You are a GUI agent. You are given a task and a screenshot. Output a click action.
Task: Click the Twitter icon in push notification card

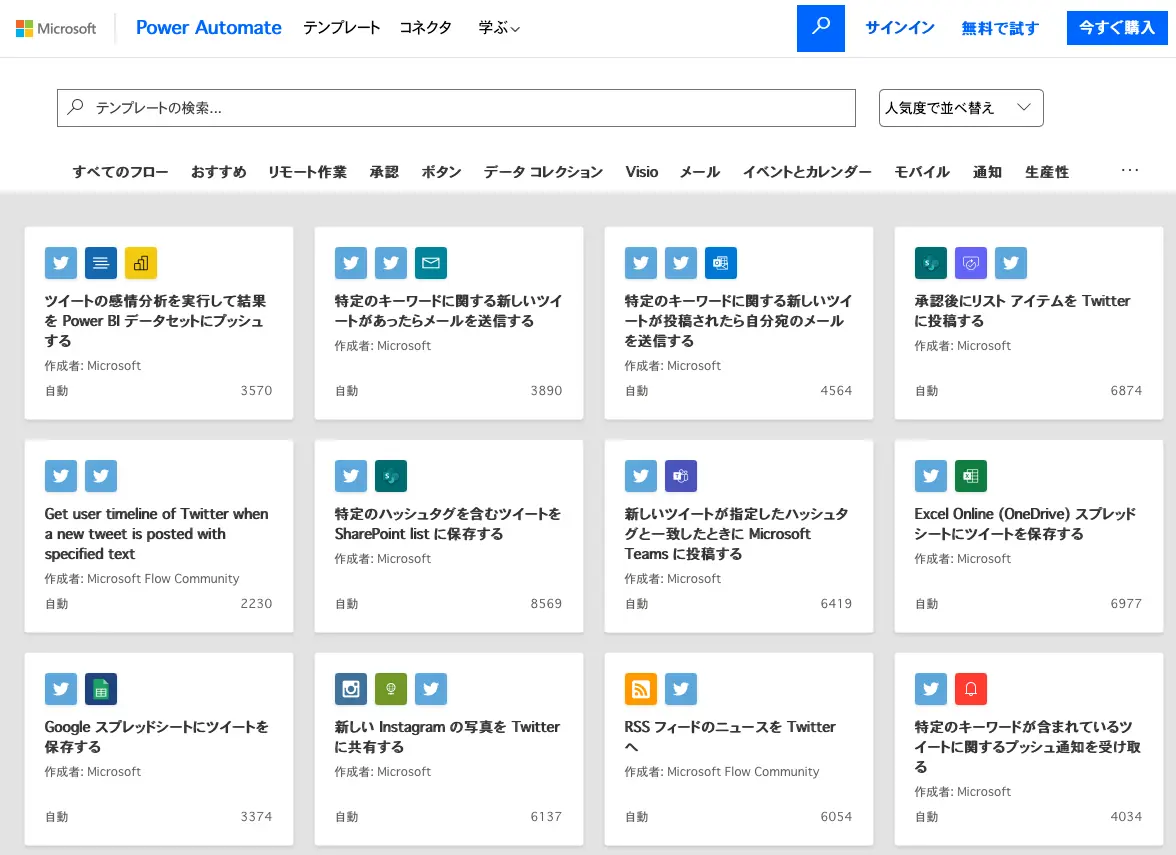(931, 689)
